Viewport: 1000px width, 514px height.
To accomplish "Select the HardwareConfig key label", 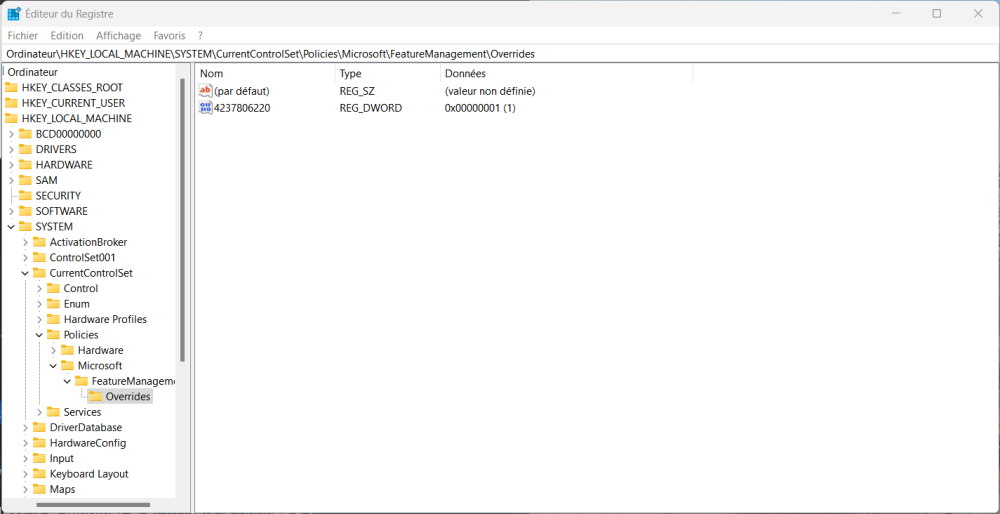I will click(88, 443).
